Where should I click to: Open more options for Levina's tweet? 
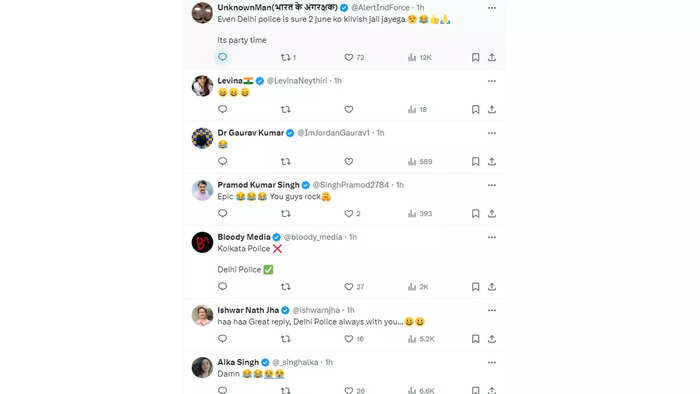(492, 81)
